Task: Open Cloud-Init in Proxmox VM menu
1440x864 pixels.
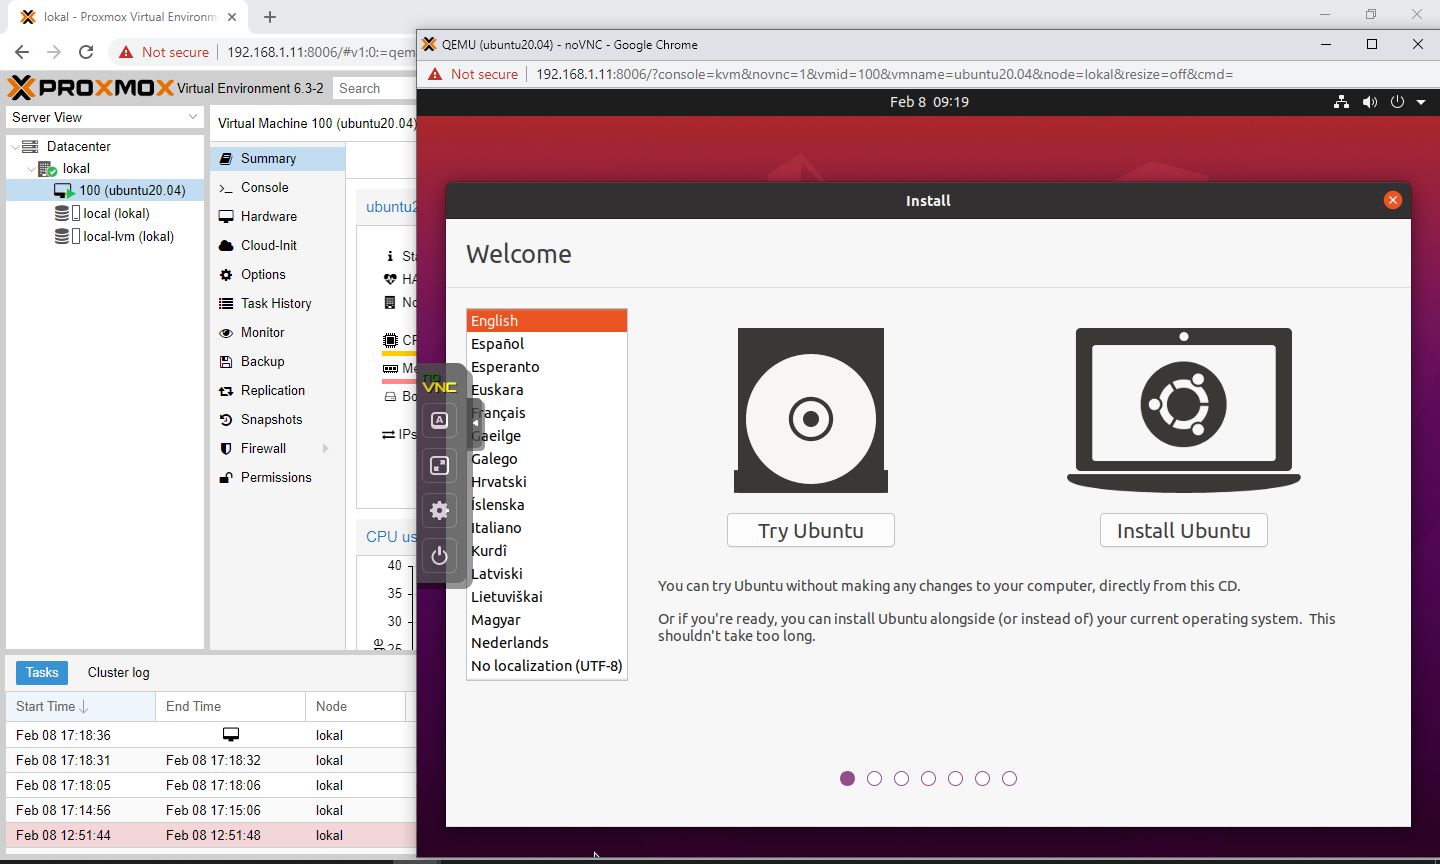Action: point(278,245)
